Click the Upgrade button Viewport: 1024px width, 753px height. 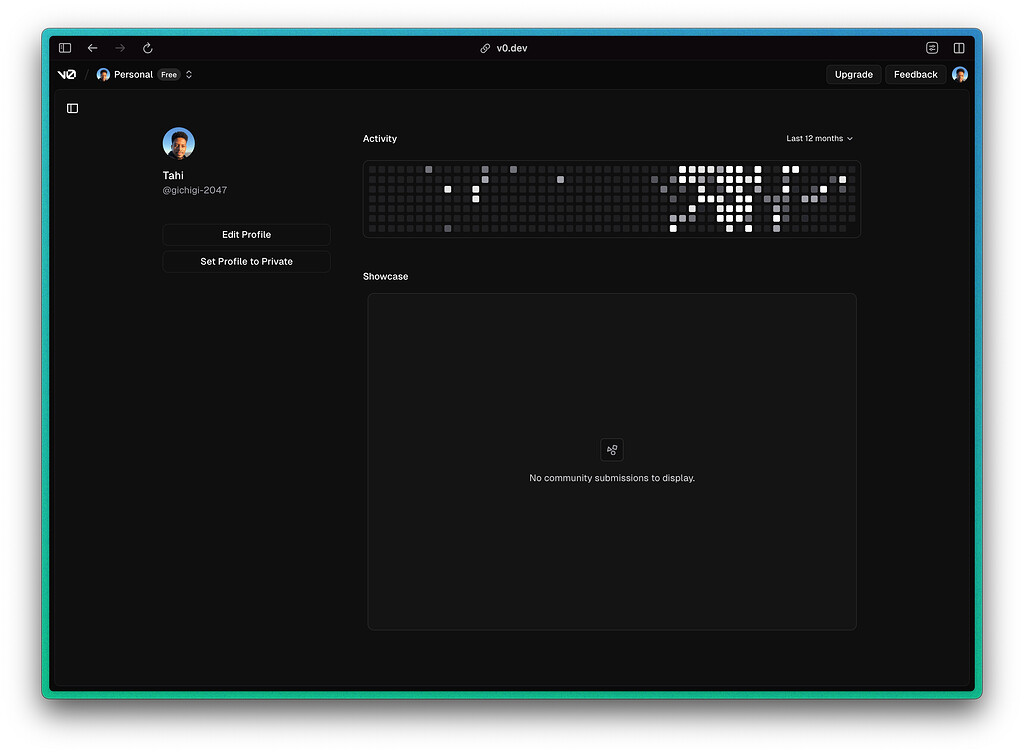click(x=853, y=74)
